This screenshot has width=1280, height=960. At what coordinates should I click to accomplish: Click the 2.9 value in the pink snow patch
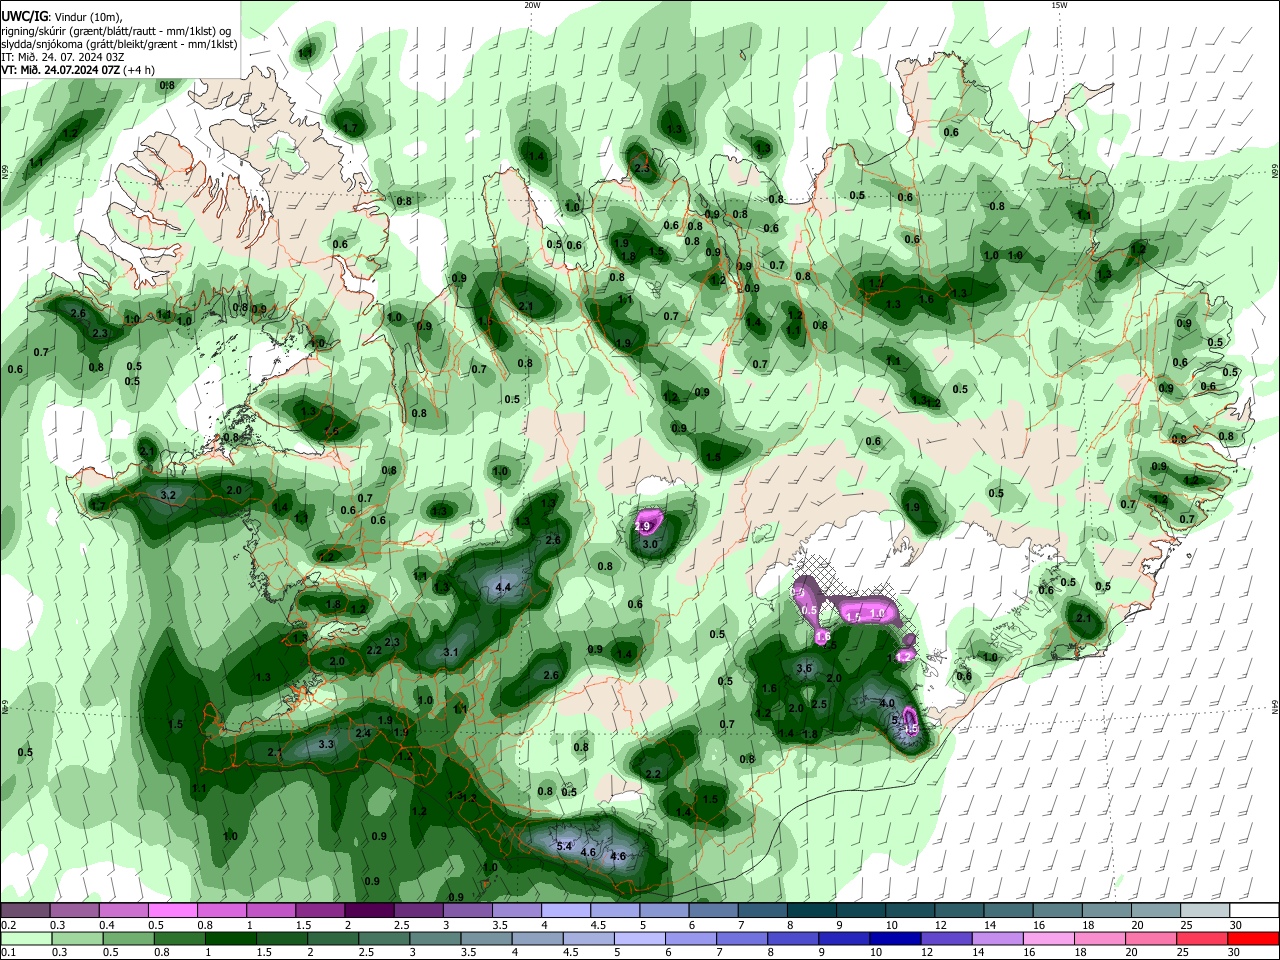tap(643, 526)
